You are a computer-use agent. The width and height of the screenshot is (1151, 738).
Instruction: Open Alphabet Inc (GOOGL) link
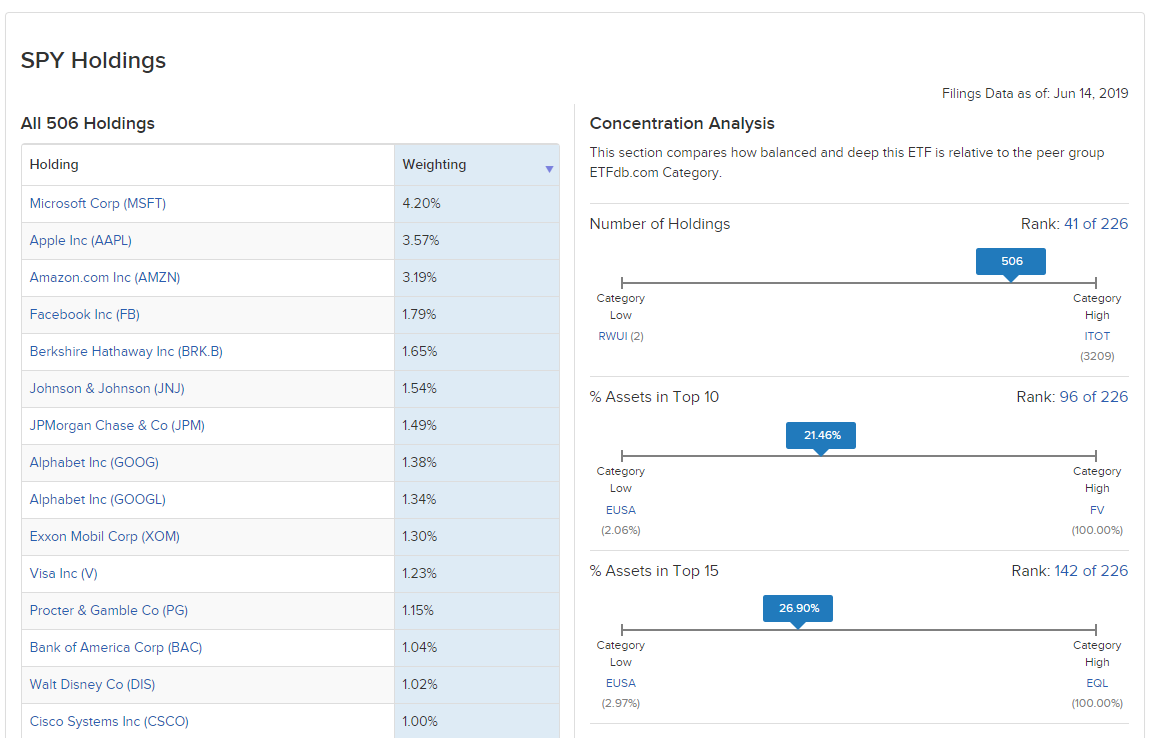pyautogui.click(x=98, y=499)
